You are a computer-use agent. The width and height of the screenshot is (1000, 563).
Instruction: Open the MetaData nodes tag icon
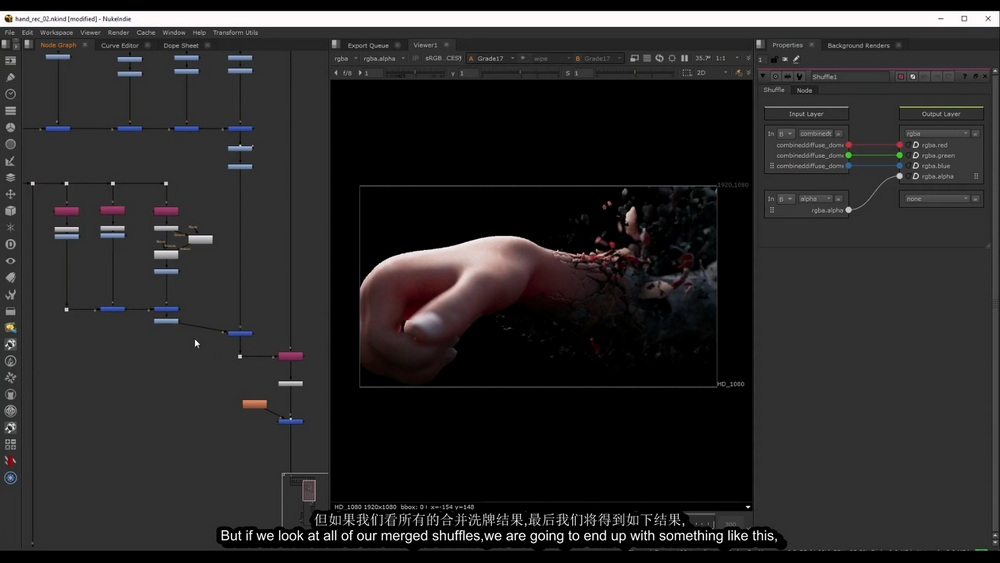(x=10, y=277)
